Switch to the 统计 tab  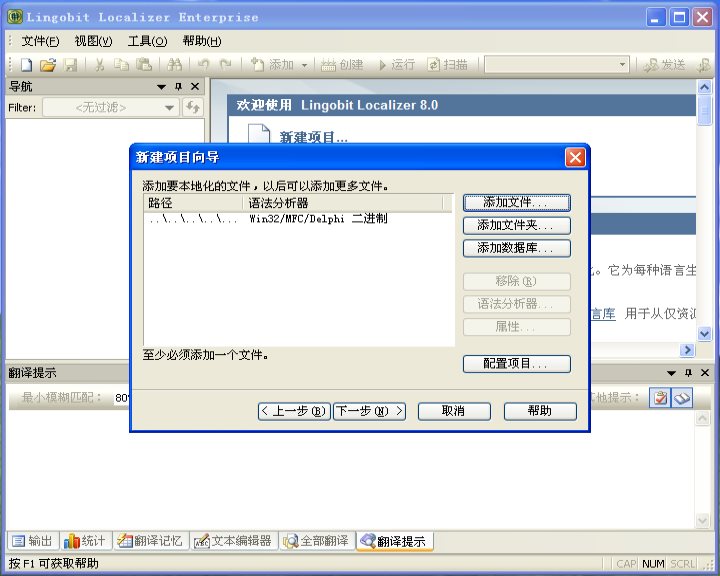click(x=86, y=541)
